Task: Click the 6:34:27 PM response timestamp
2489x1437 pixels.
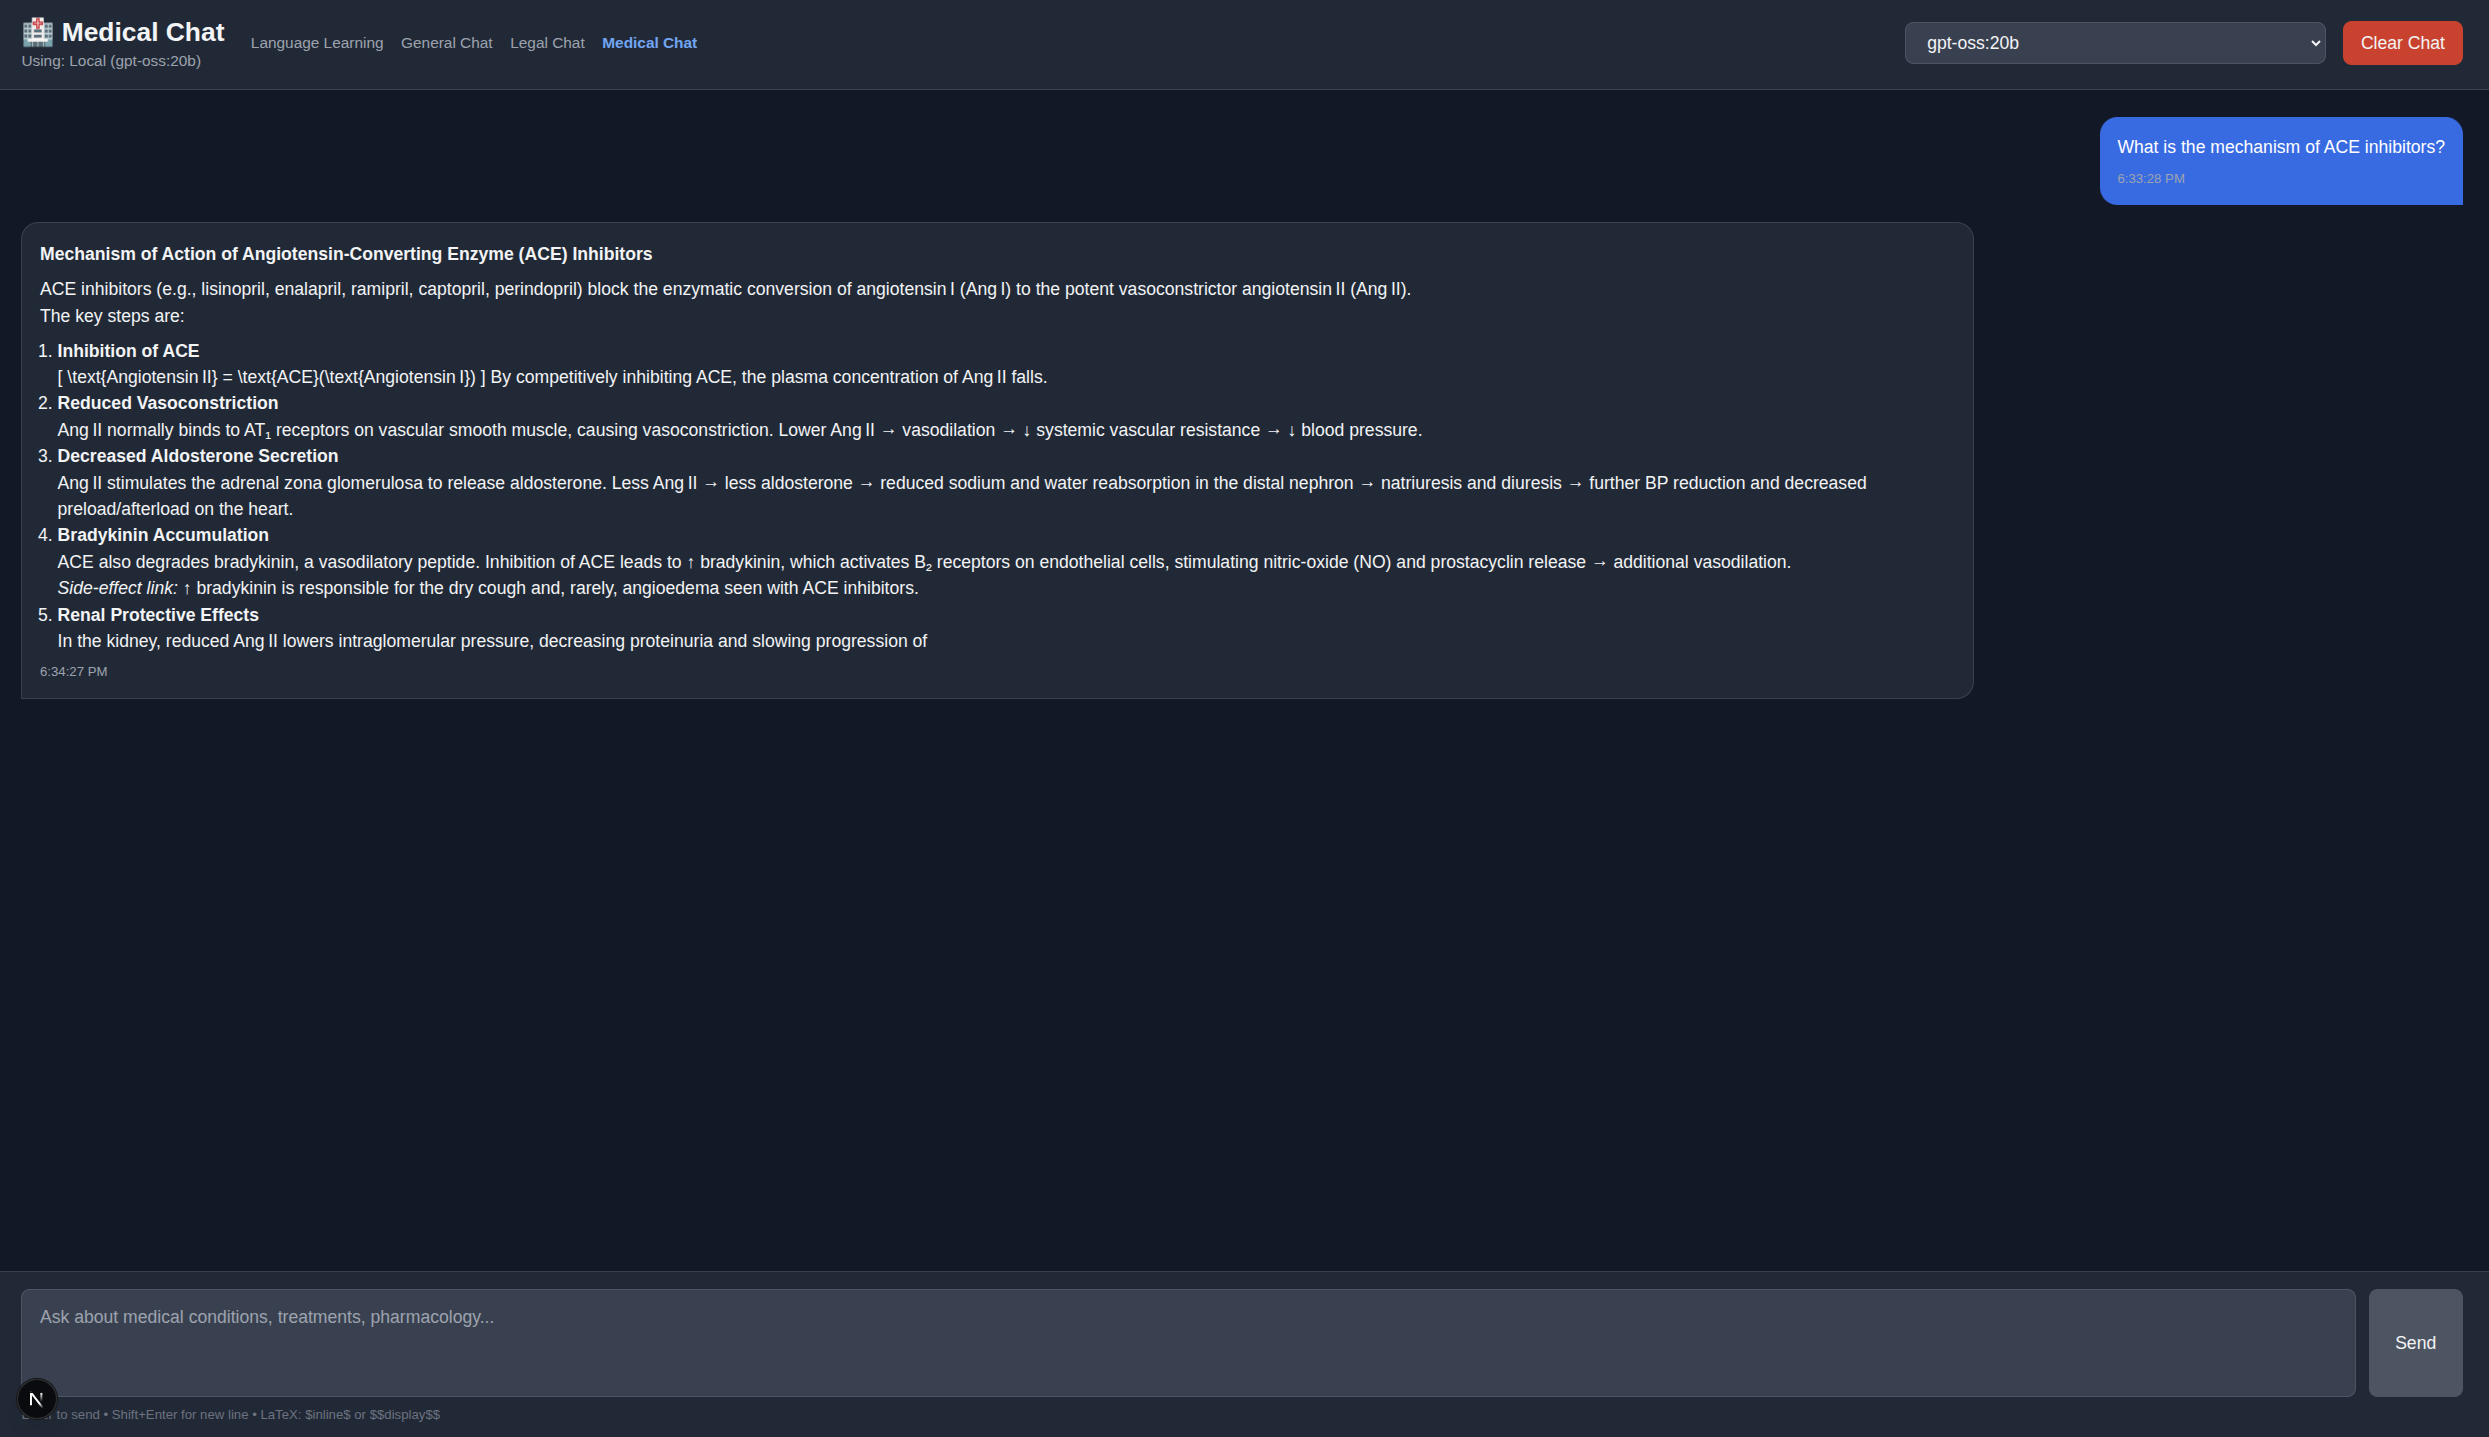Action: (73, 672)
